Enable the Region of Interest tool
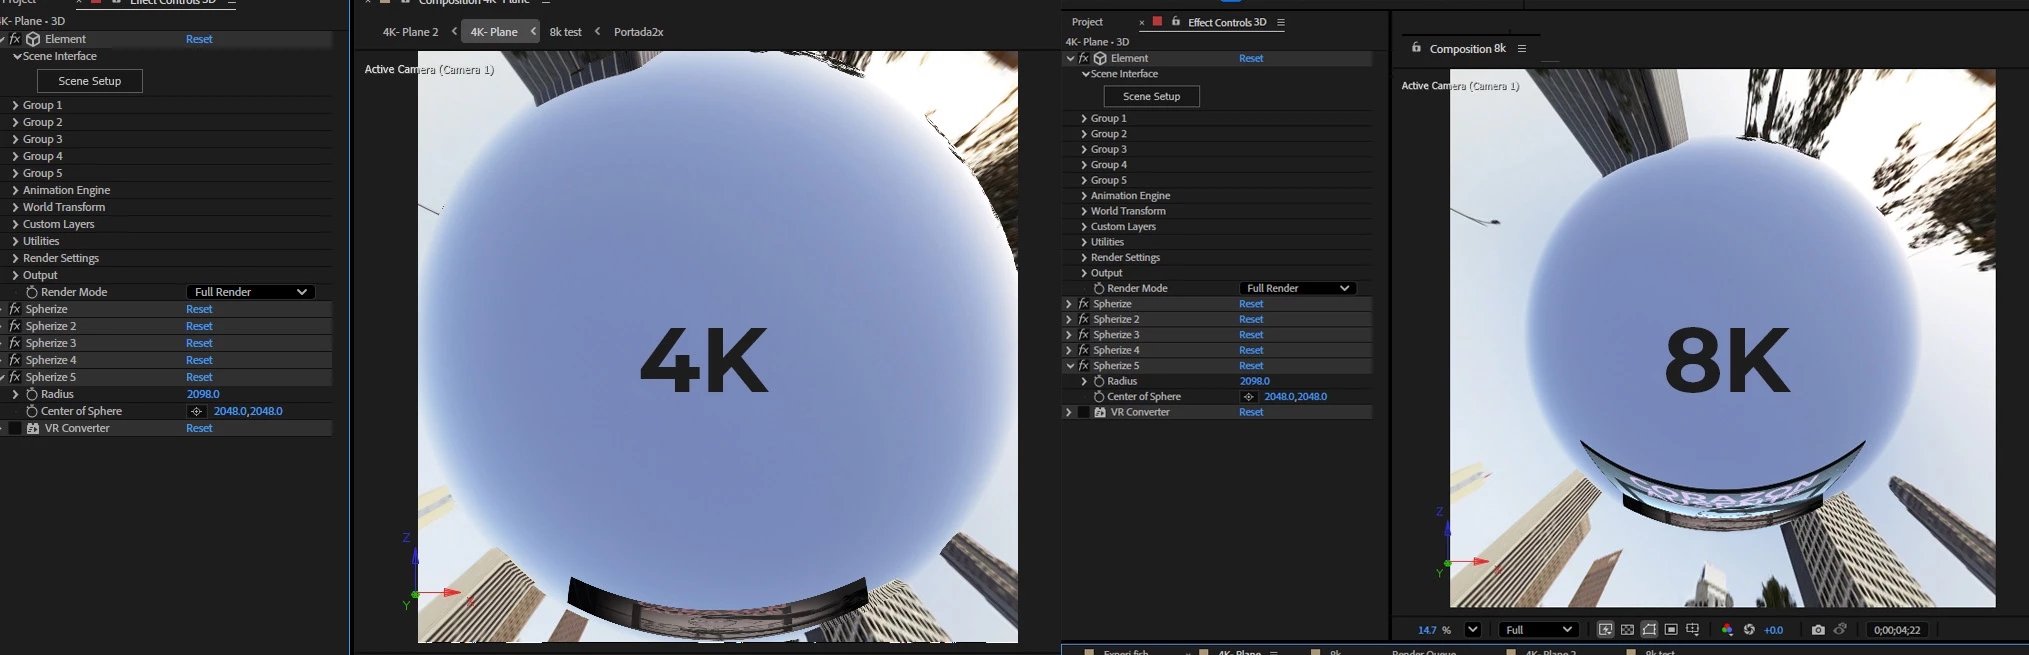Screen dimensions: 2029x655 click(x=1671, y=630)
